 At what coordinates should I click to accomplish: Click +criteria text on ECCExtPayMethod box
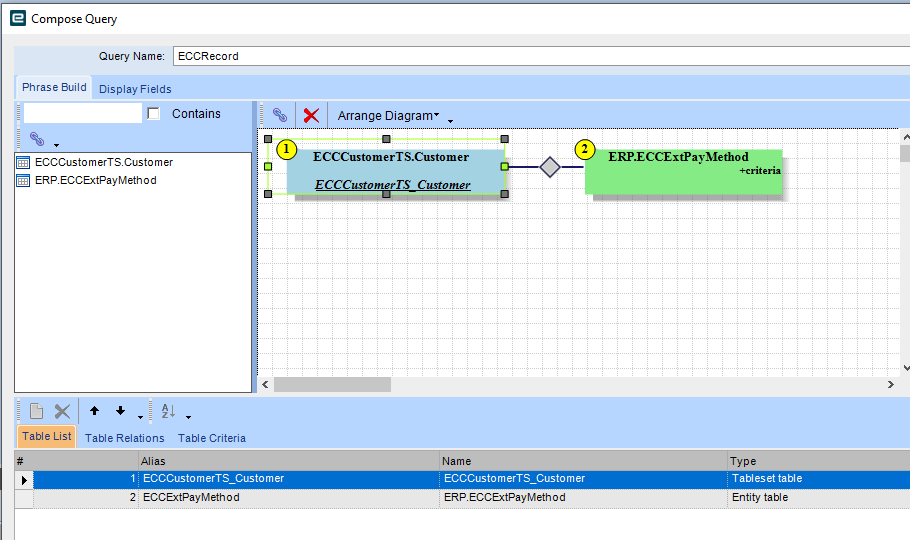760,171
